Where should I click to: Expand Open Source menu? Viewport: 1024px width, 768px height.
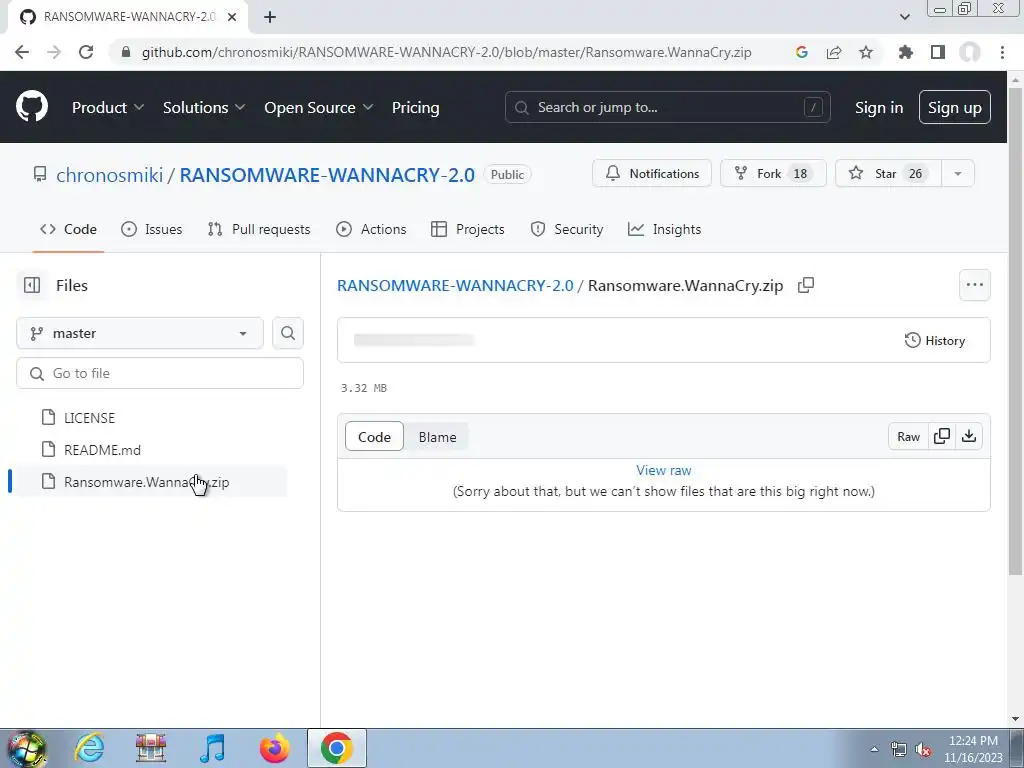point(319,107)
